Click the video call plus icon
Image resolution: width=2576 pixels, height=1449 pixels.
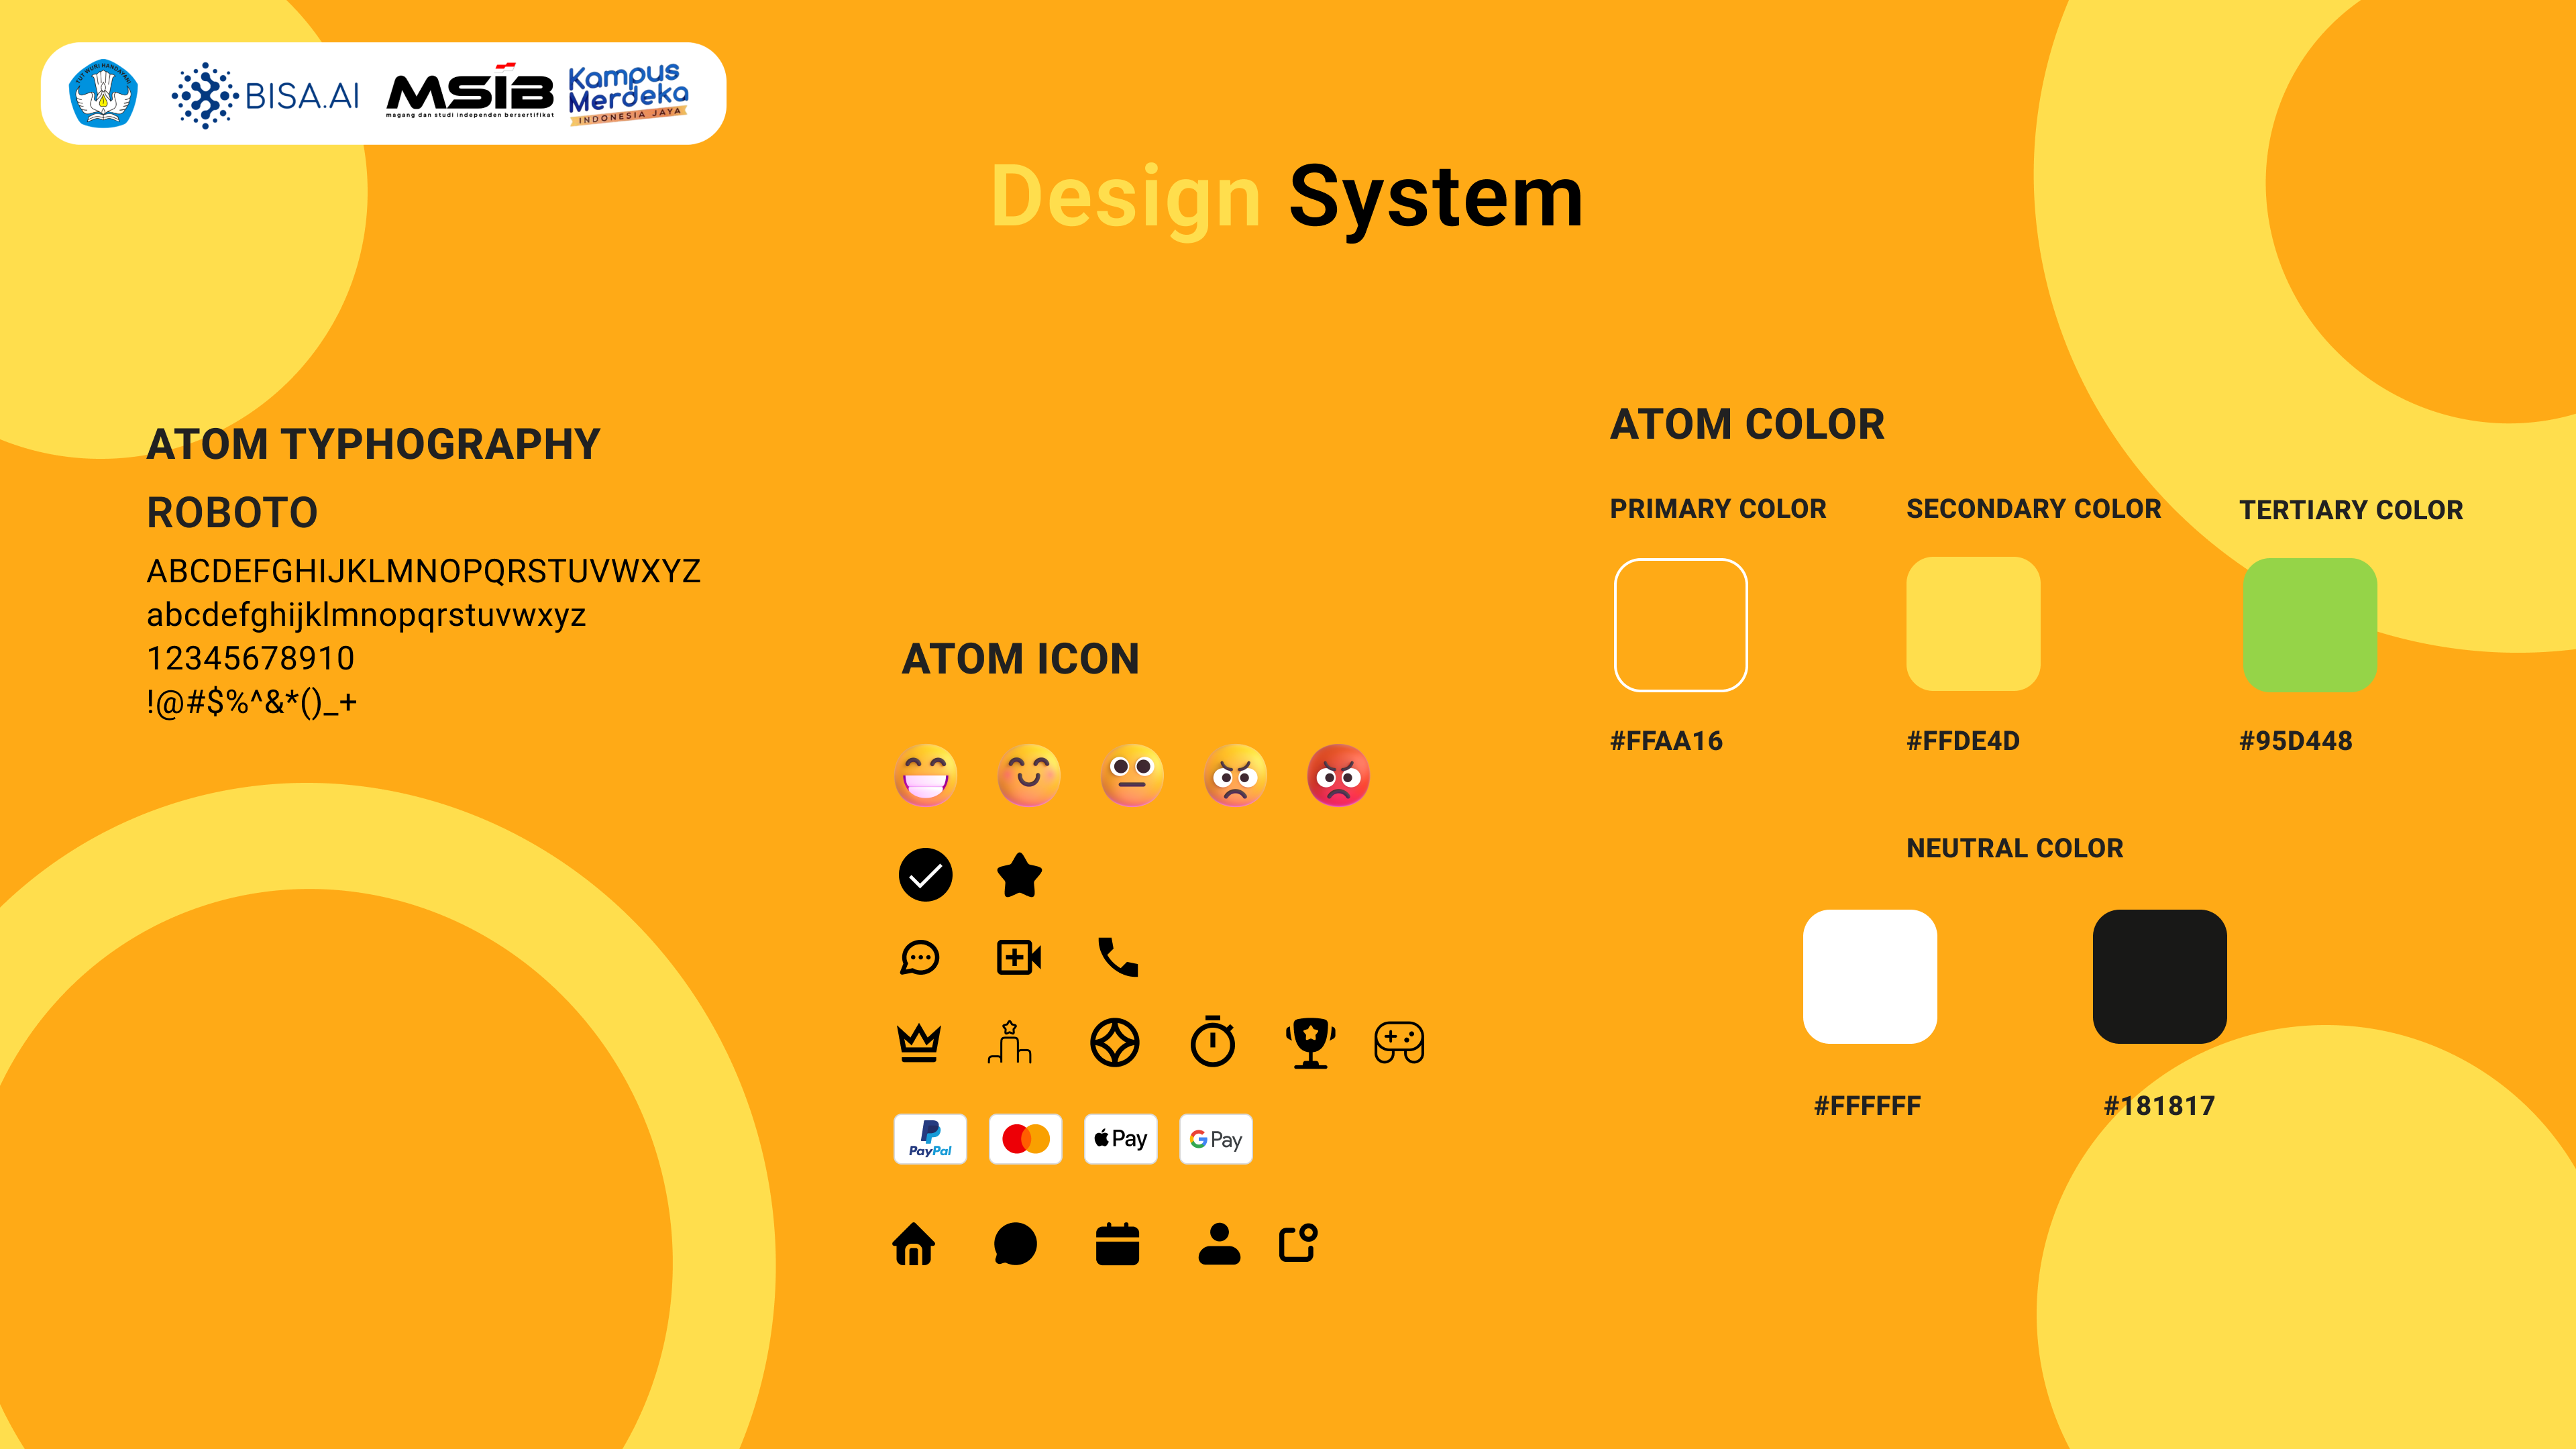1019,957
